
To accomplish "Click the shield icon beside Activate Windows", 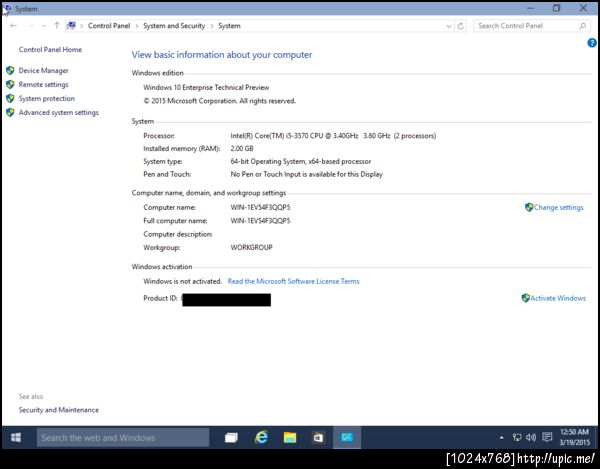I will pos(526,298).
